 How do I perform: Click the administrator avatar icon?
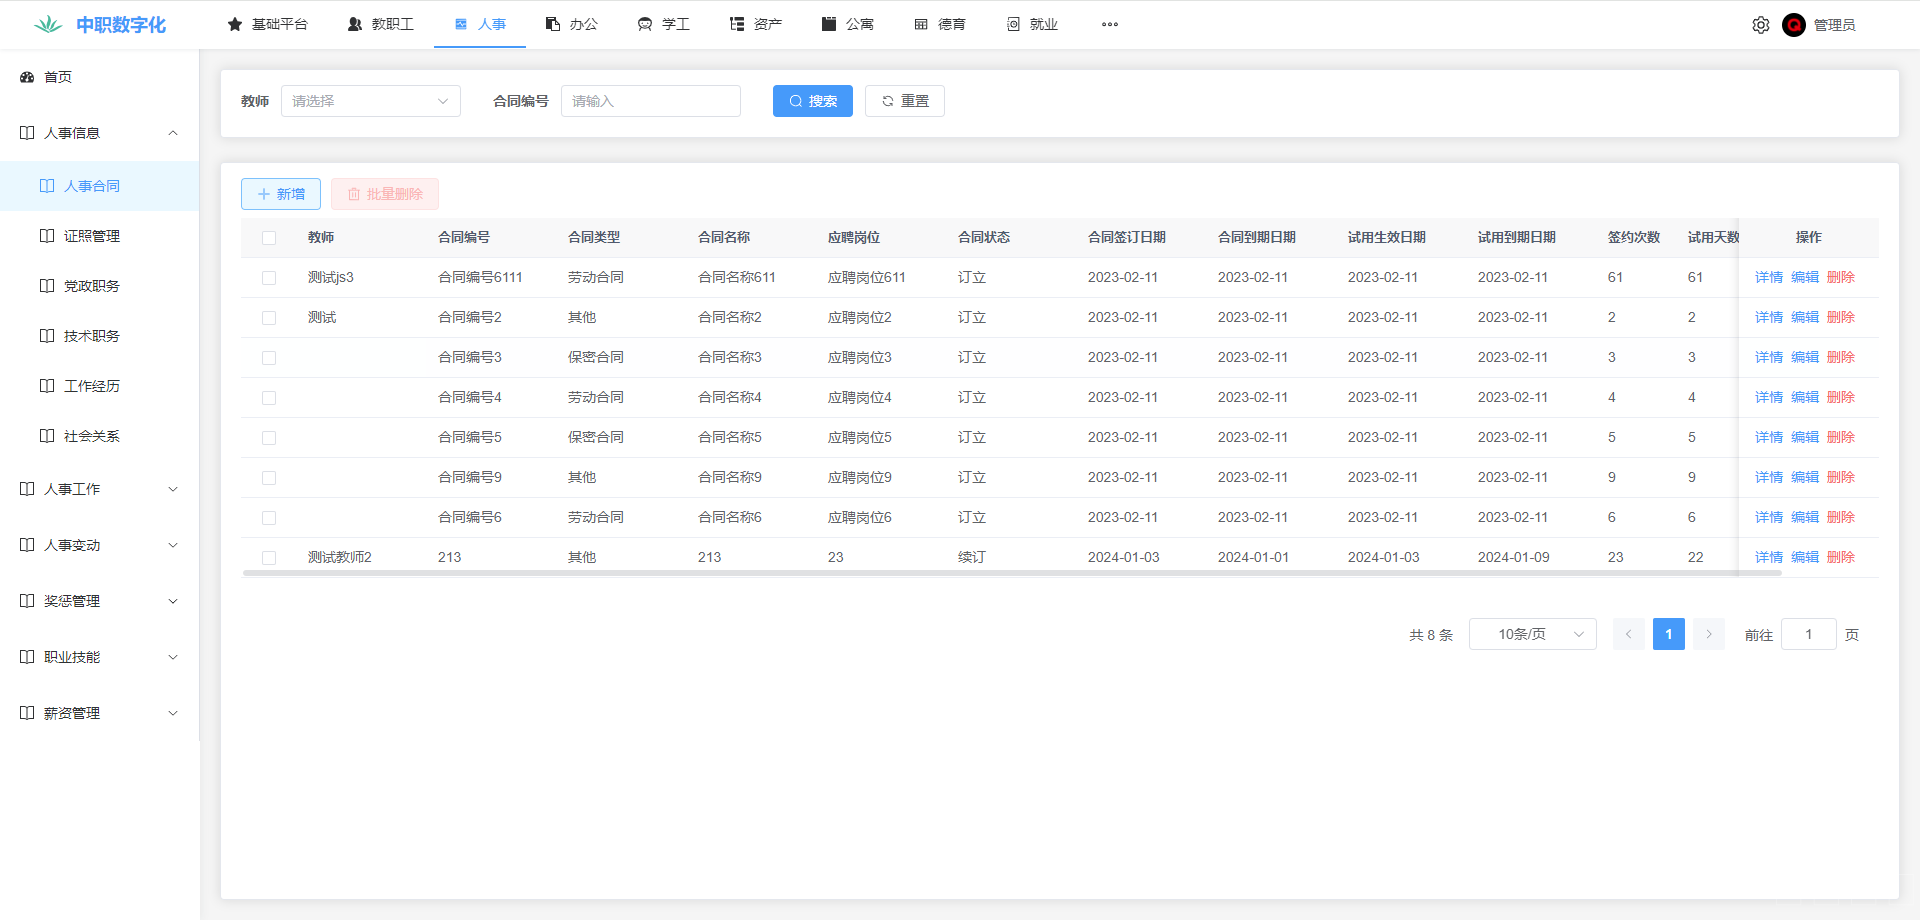[1793, 25]
